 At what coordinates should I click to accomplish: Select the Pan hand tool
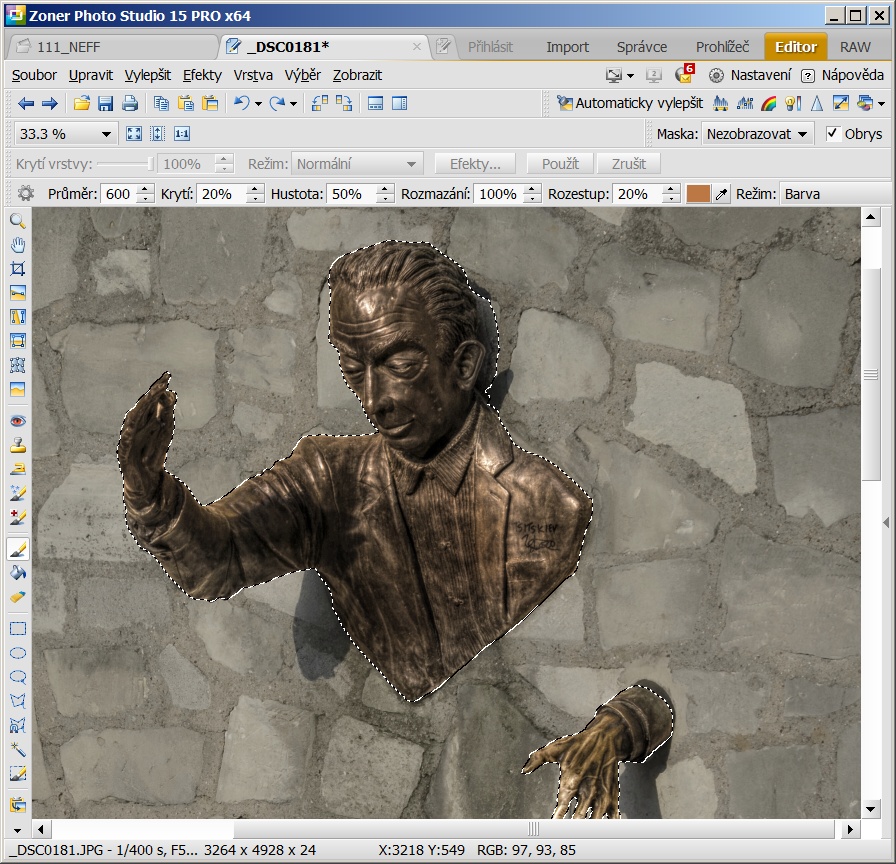point(18,245)
